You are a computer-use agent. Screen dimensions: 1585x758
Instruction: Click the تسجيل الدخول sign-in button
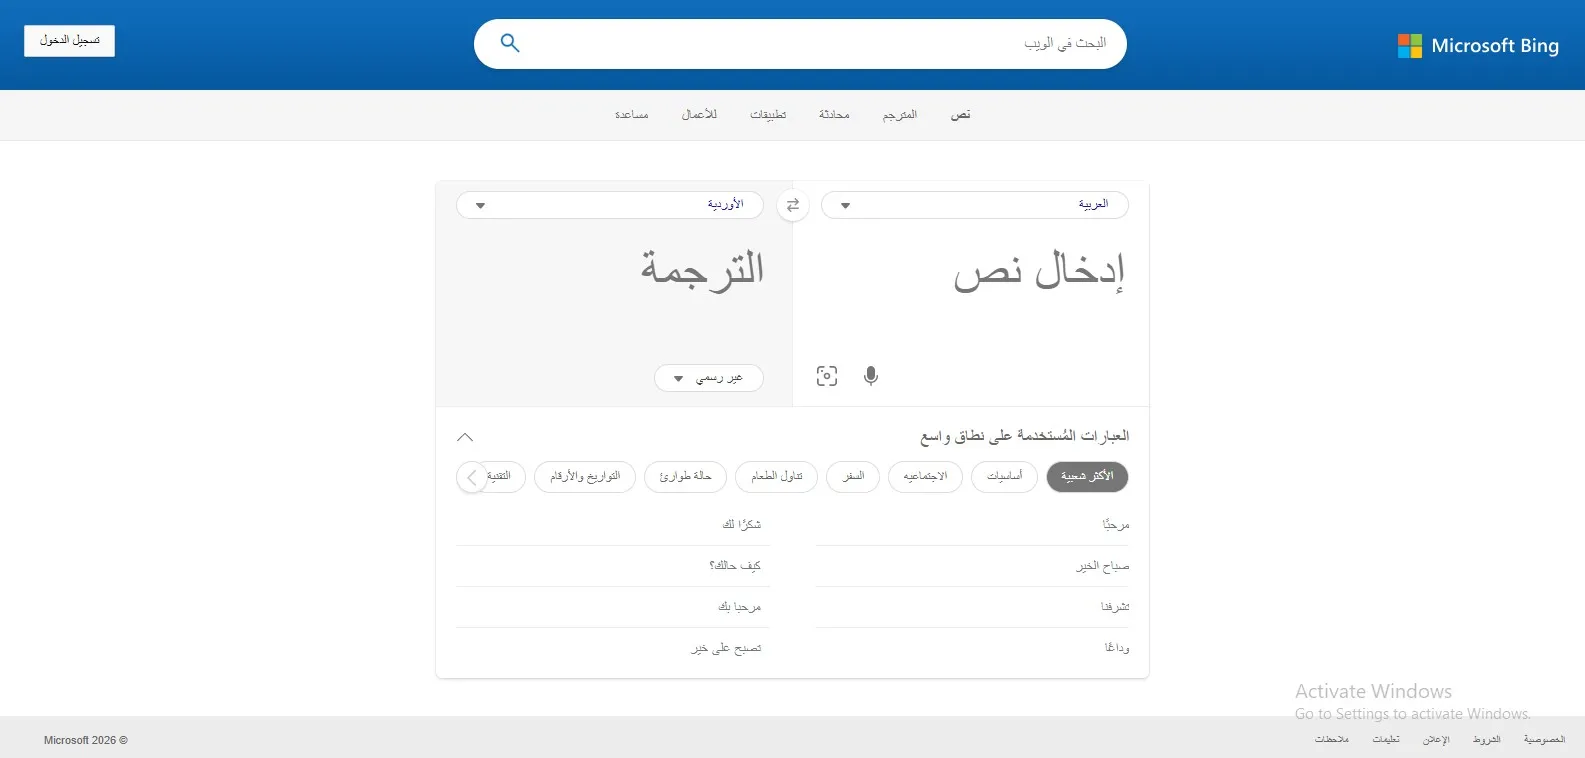coord(70,41)
